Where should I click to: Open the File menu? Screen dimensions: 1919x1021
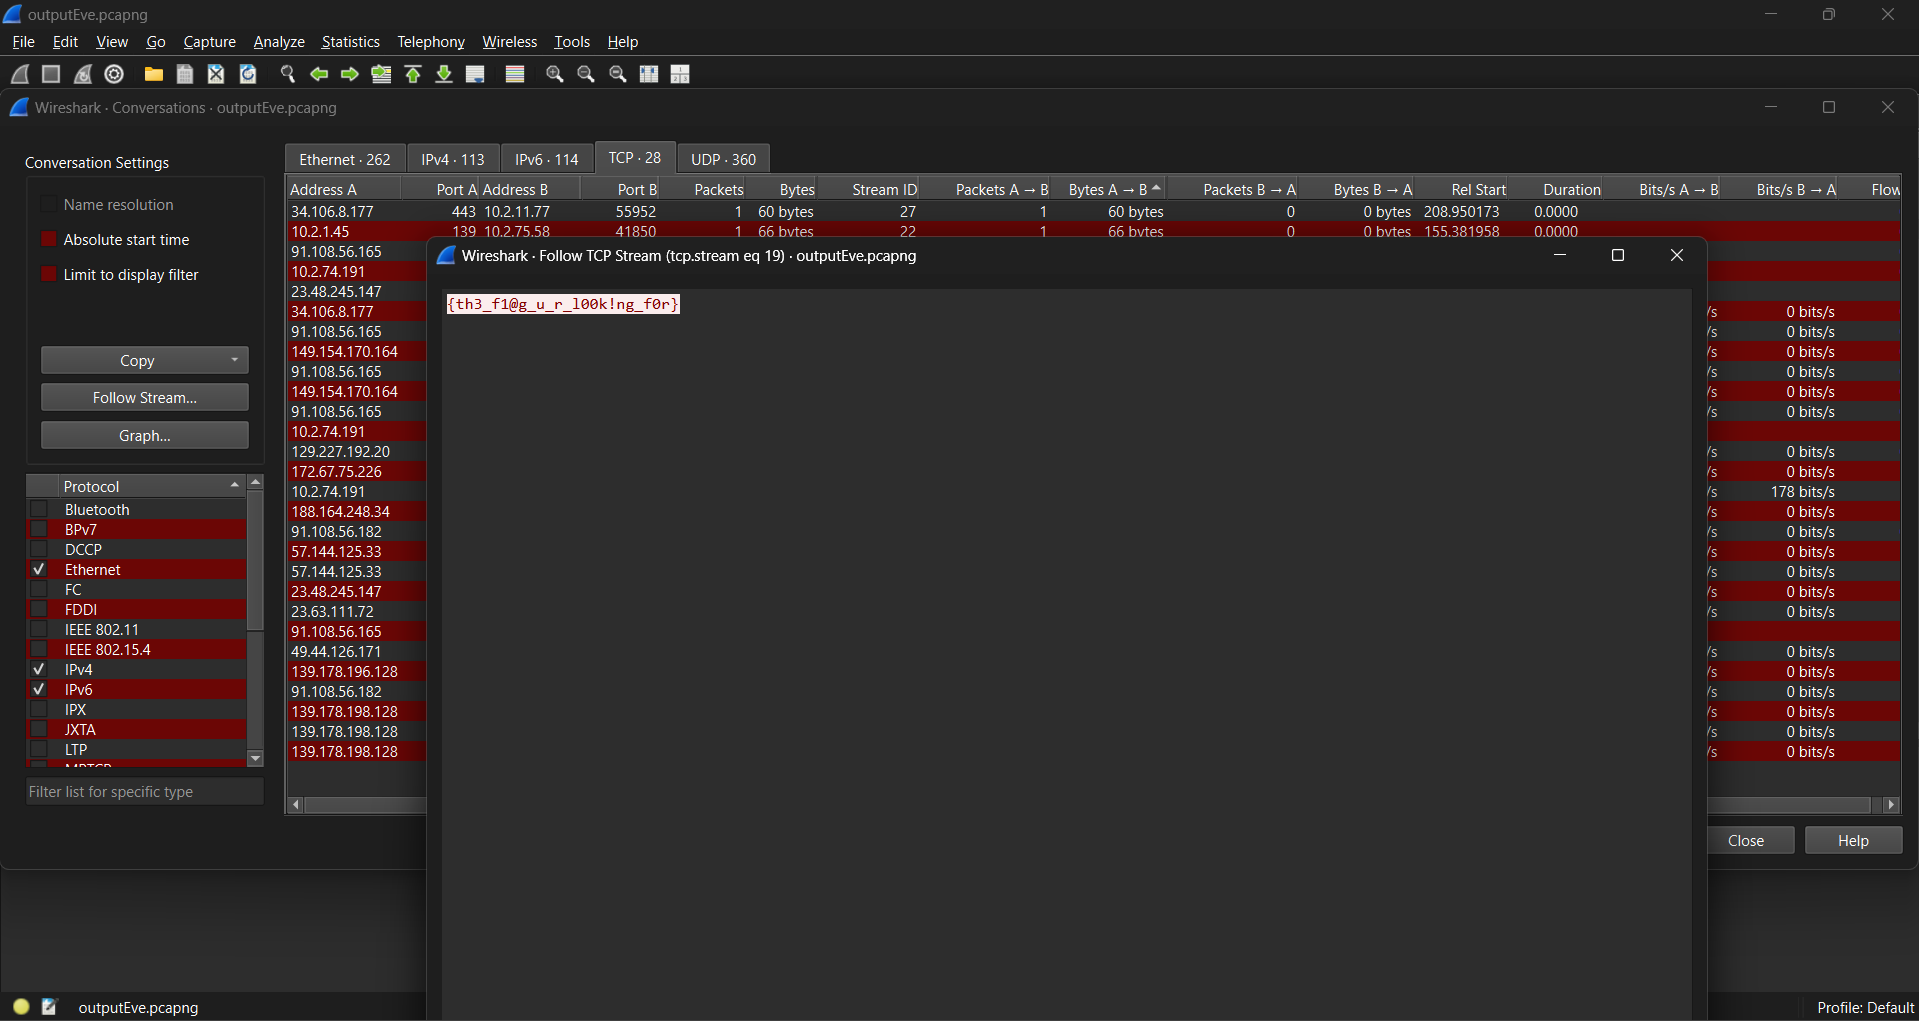(23, 41)
